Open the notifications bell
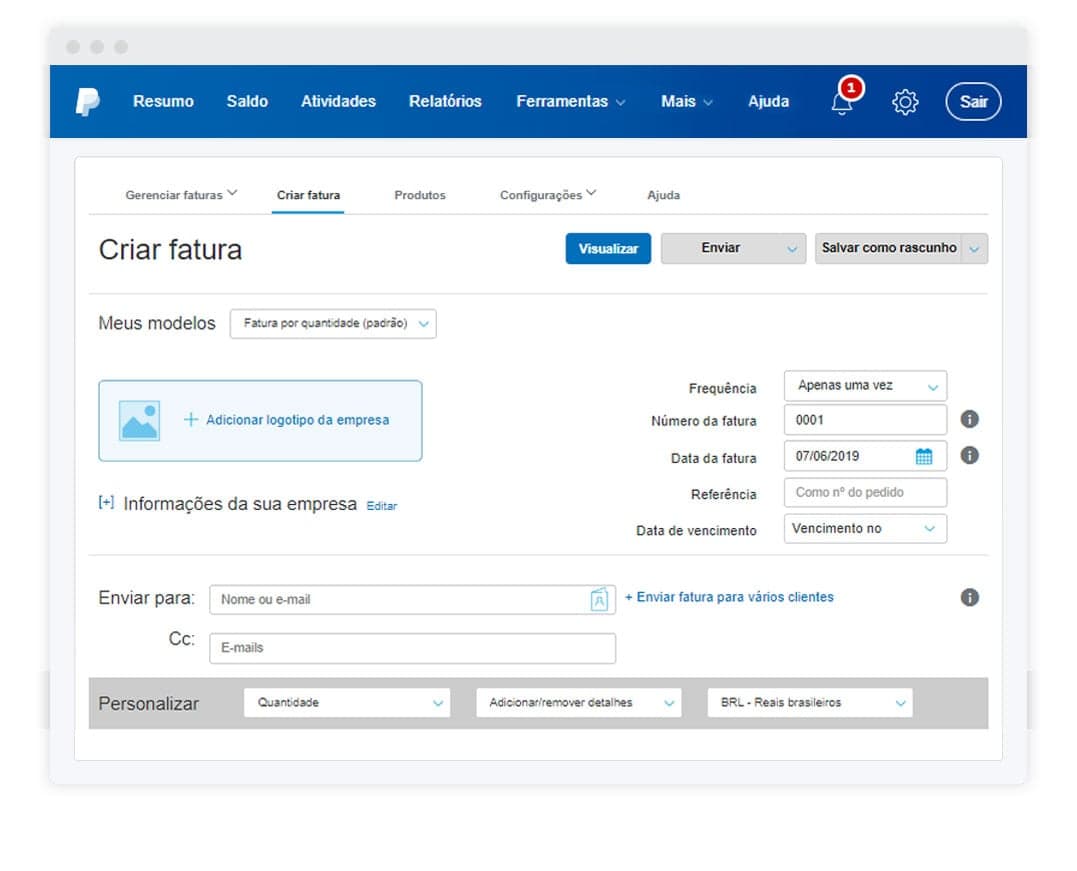The height and width of the screenshot is (871, 1077). [x=842, y=102]
